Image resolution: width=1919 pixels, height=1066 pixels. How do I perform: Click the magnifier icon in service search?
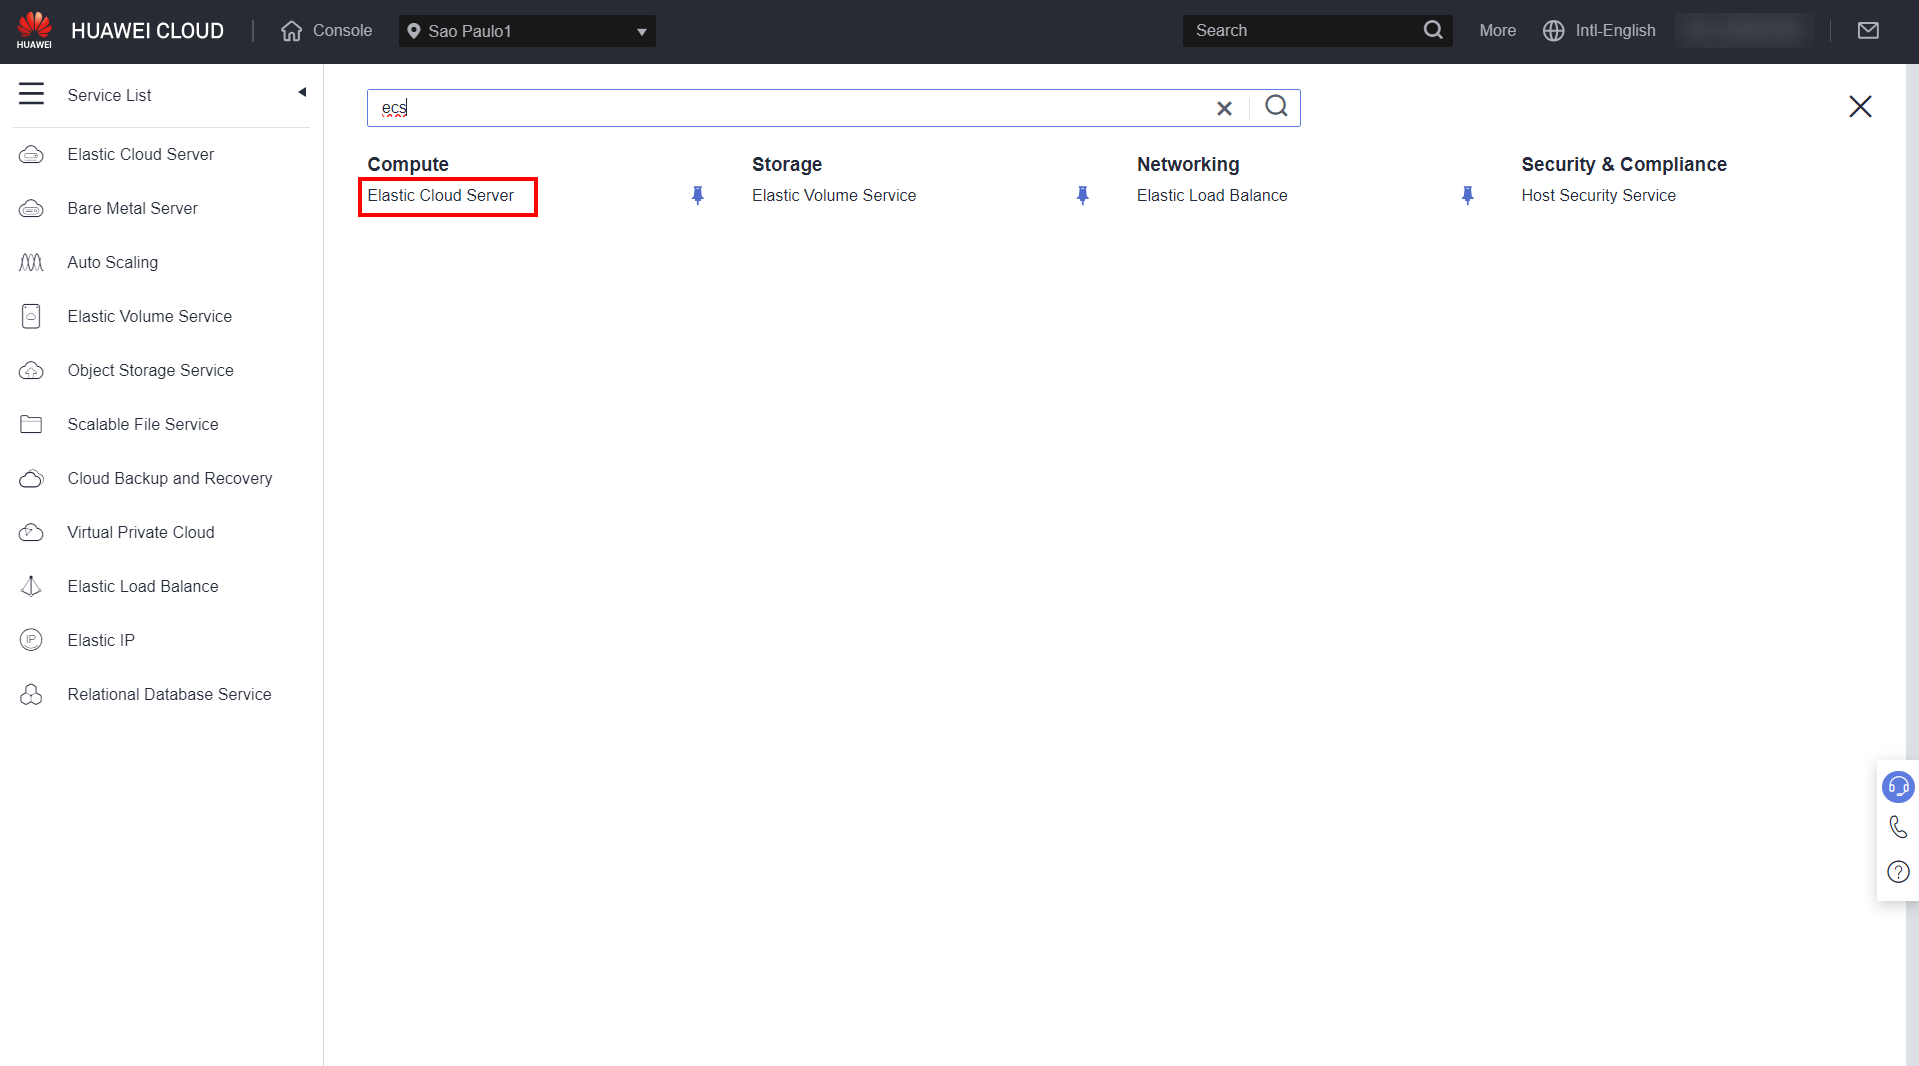(1276, 107)
